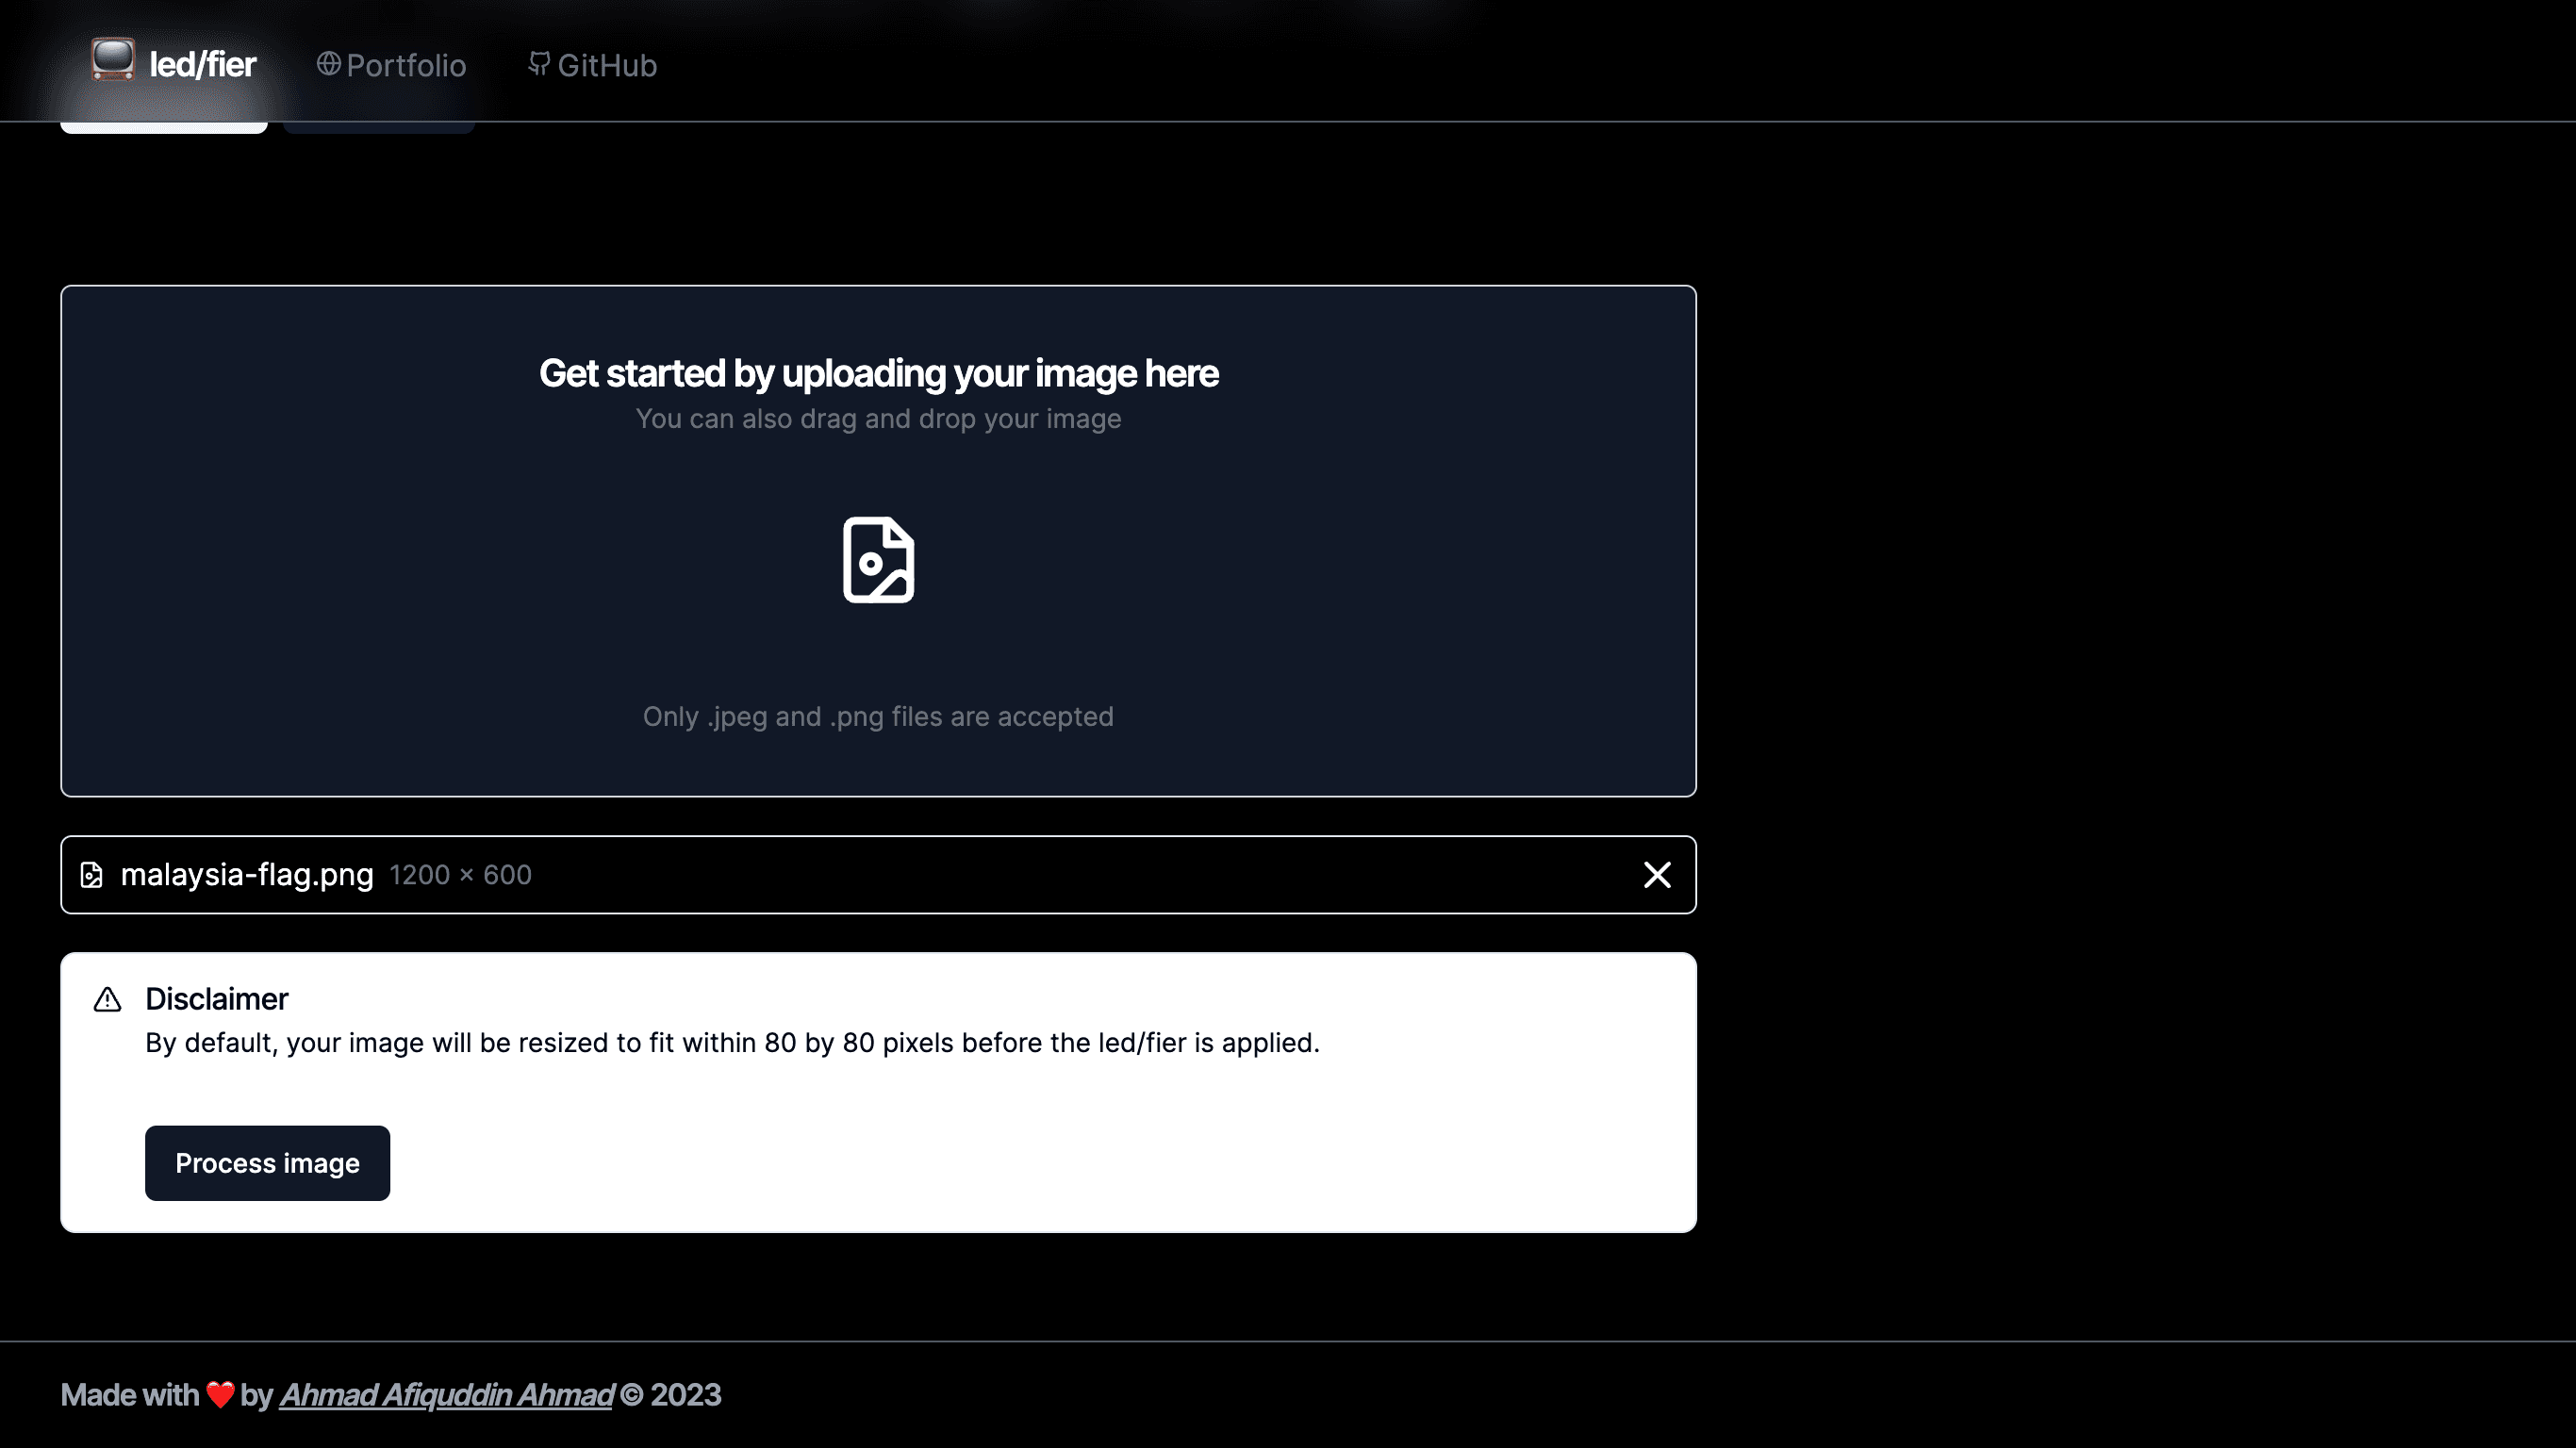
Task: Click the led/fier brand name
Action: tap(203, 65)
